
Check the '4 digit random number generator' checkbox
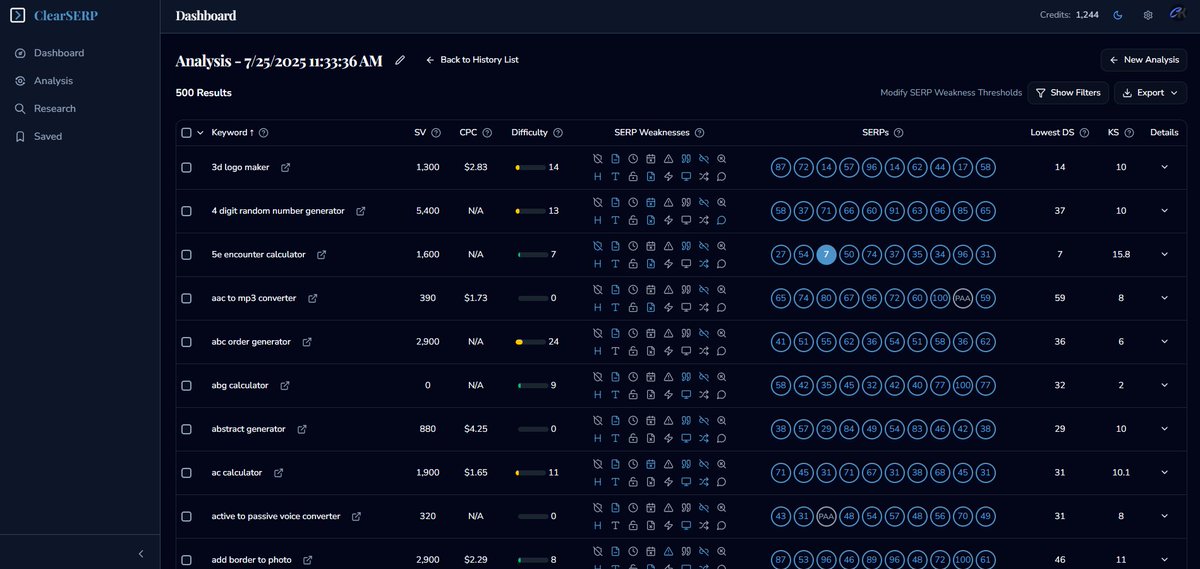[186, 211]
